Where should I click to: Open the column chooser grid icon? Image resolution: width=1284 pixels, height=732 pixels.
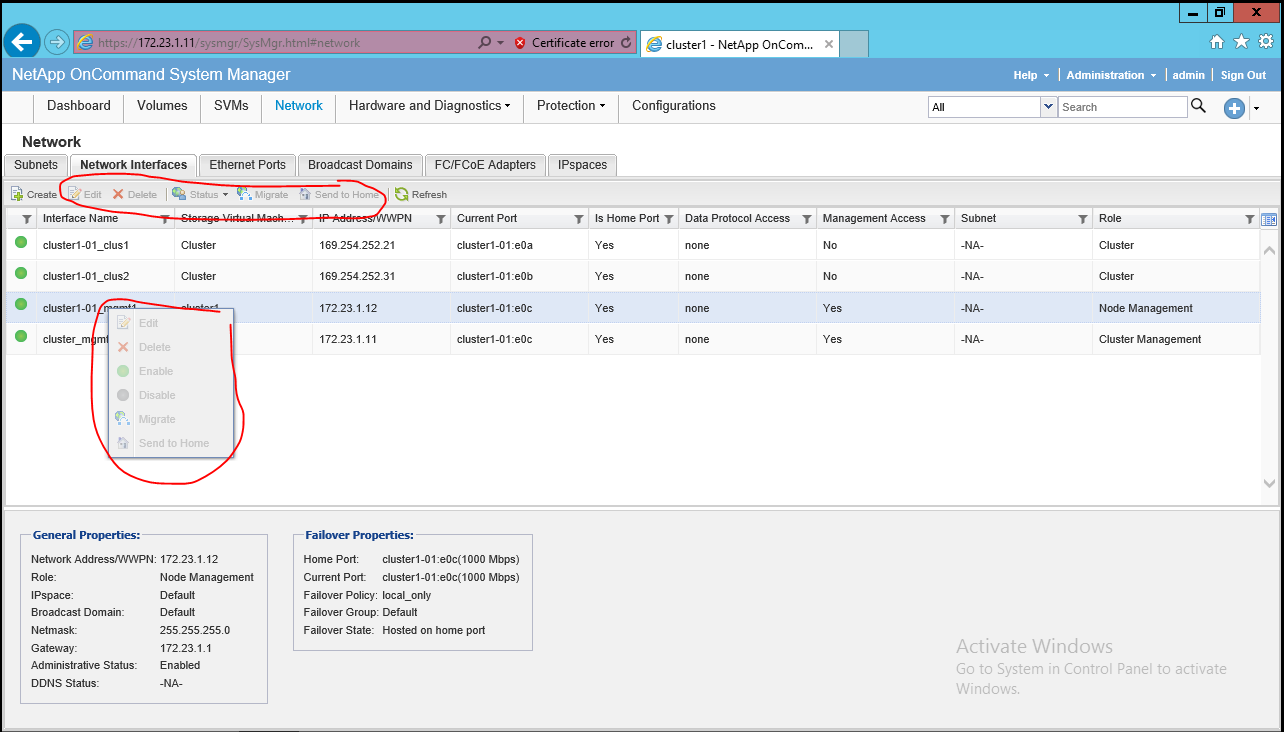tap(1269, 219)
